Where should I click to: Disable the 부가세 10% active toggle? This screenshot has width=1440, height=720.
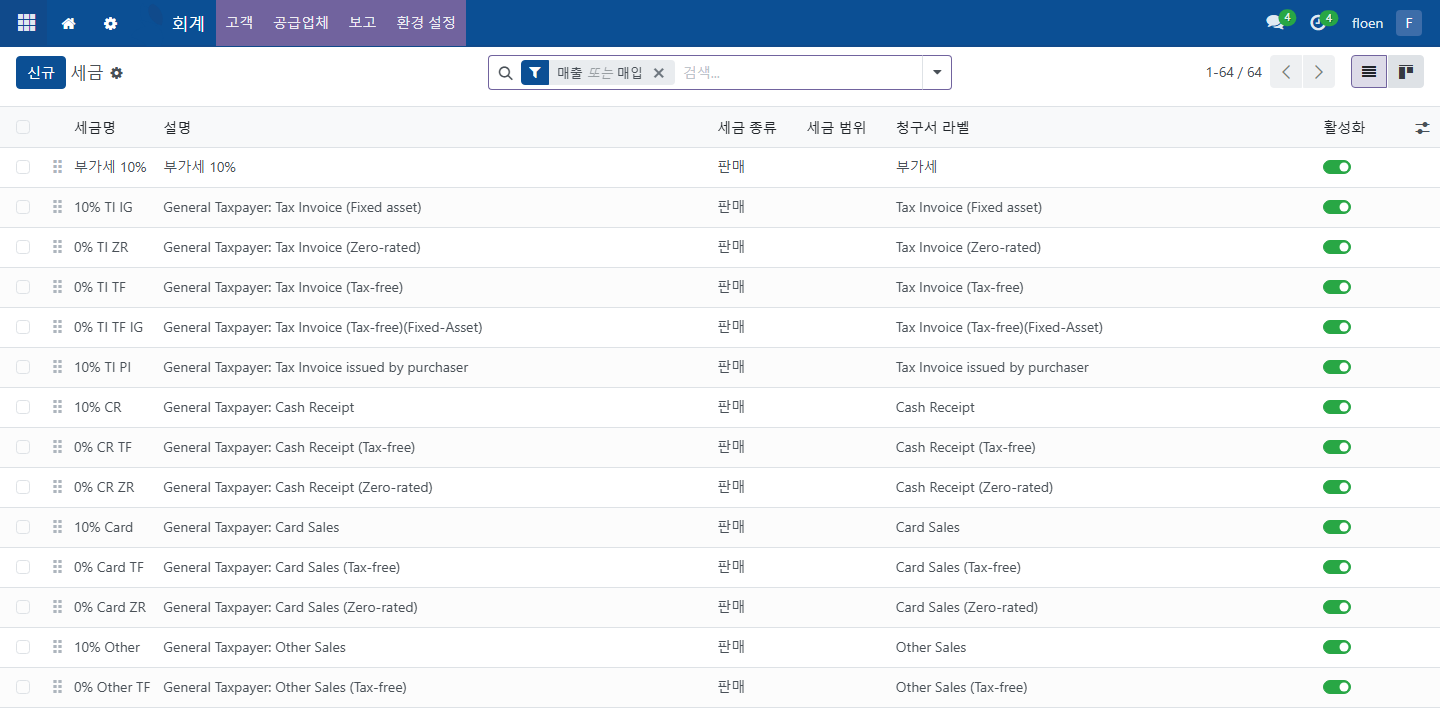tap(1337, 167)
